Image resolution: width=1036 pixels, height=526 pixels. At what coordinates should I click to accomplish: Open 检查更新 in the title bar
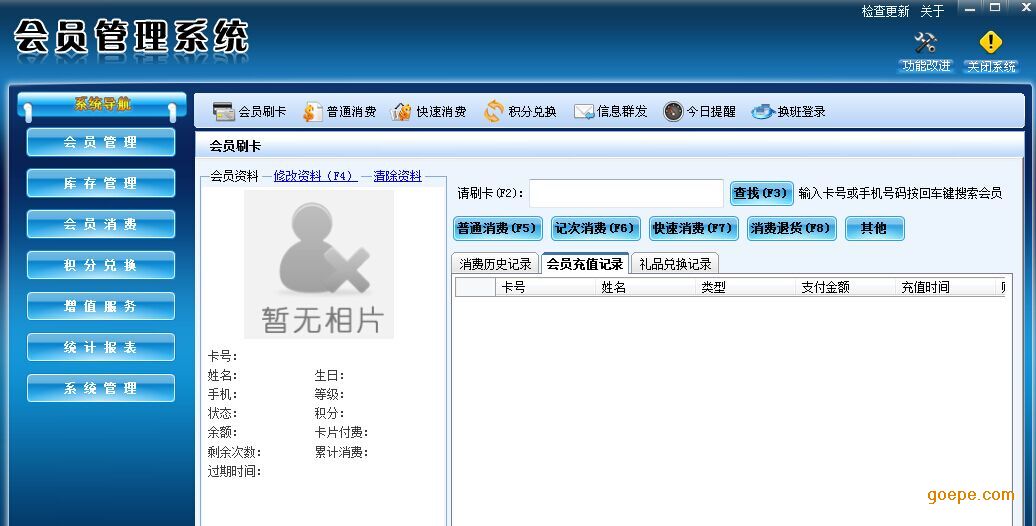(x=885, y=11)
